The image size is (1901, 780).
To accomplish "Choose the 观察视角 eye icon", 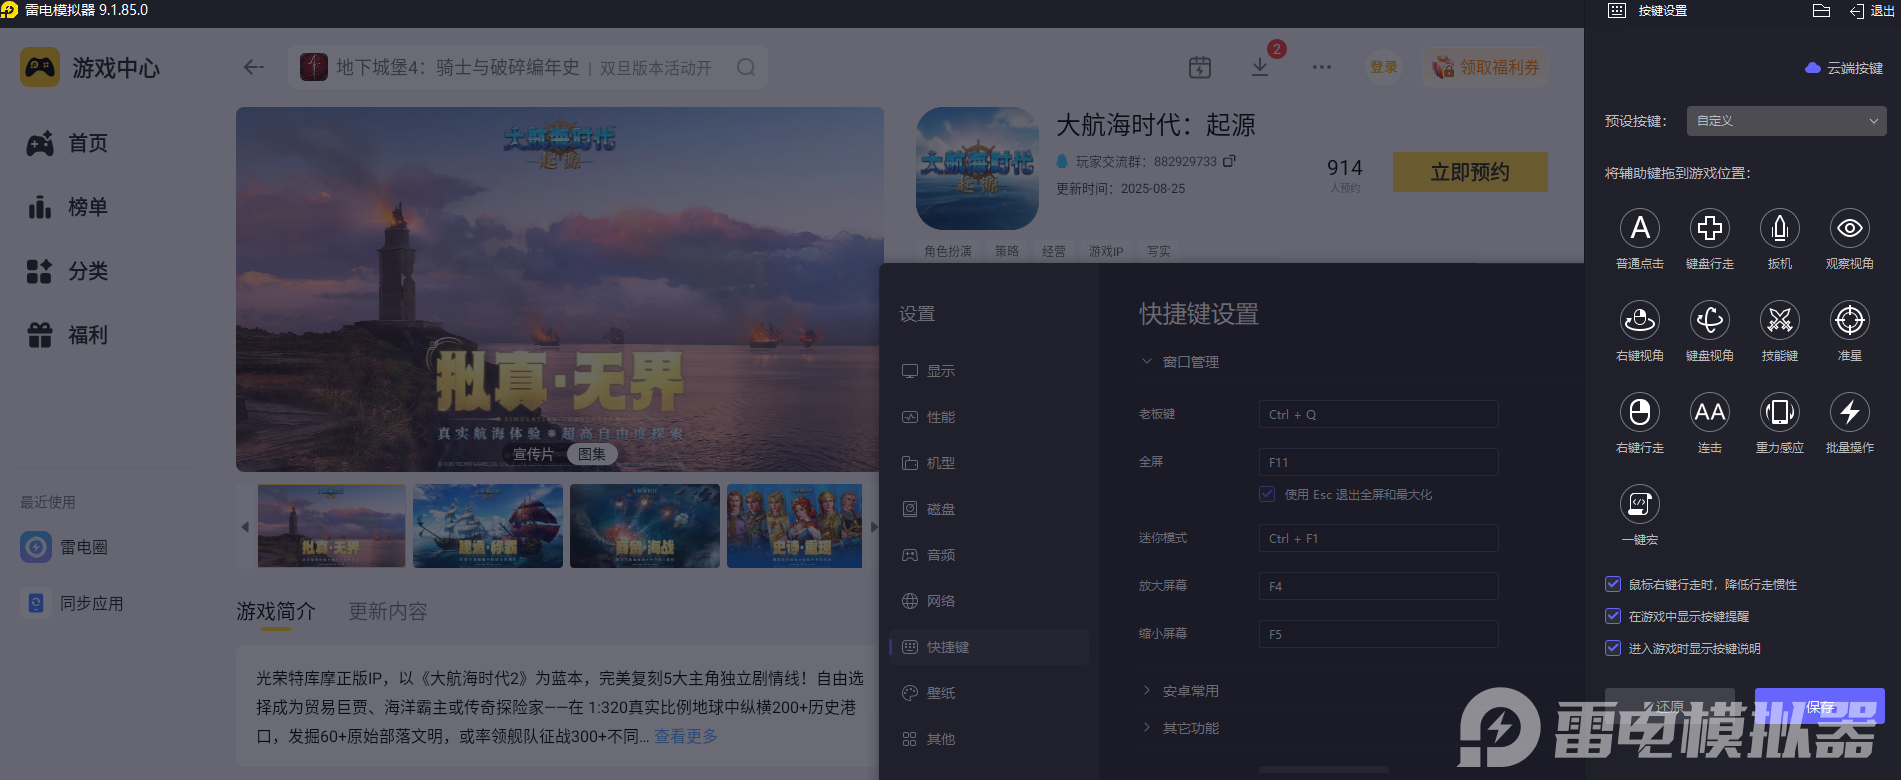I will 1849,229.
